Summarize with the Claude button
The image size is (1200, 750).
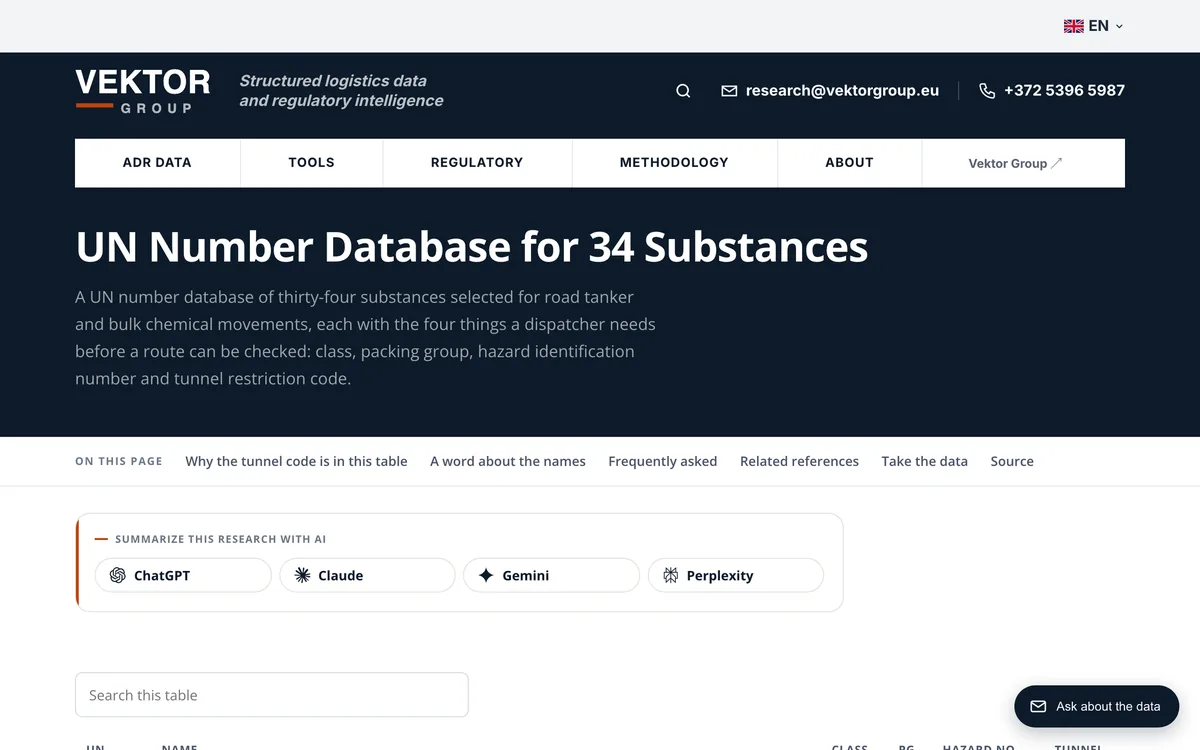coord(367,575)
